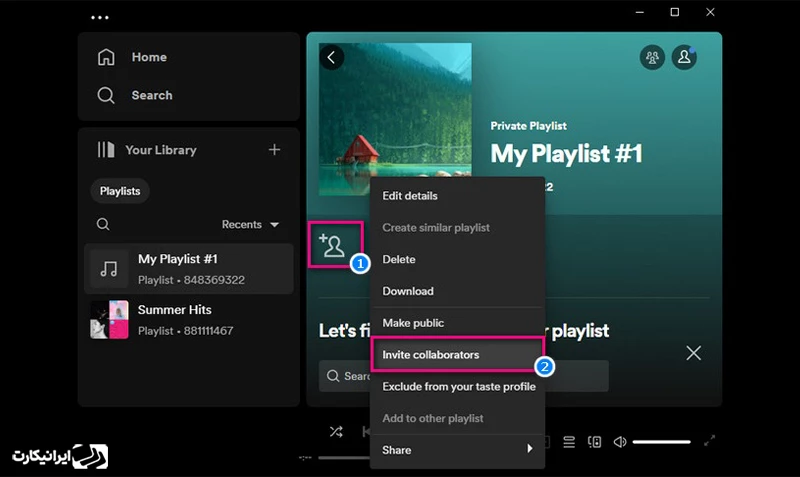800x477 pixels.
Task: Choose Add to other playlist item
Action: click(x=457, y=418)
